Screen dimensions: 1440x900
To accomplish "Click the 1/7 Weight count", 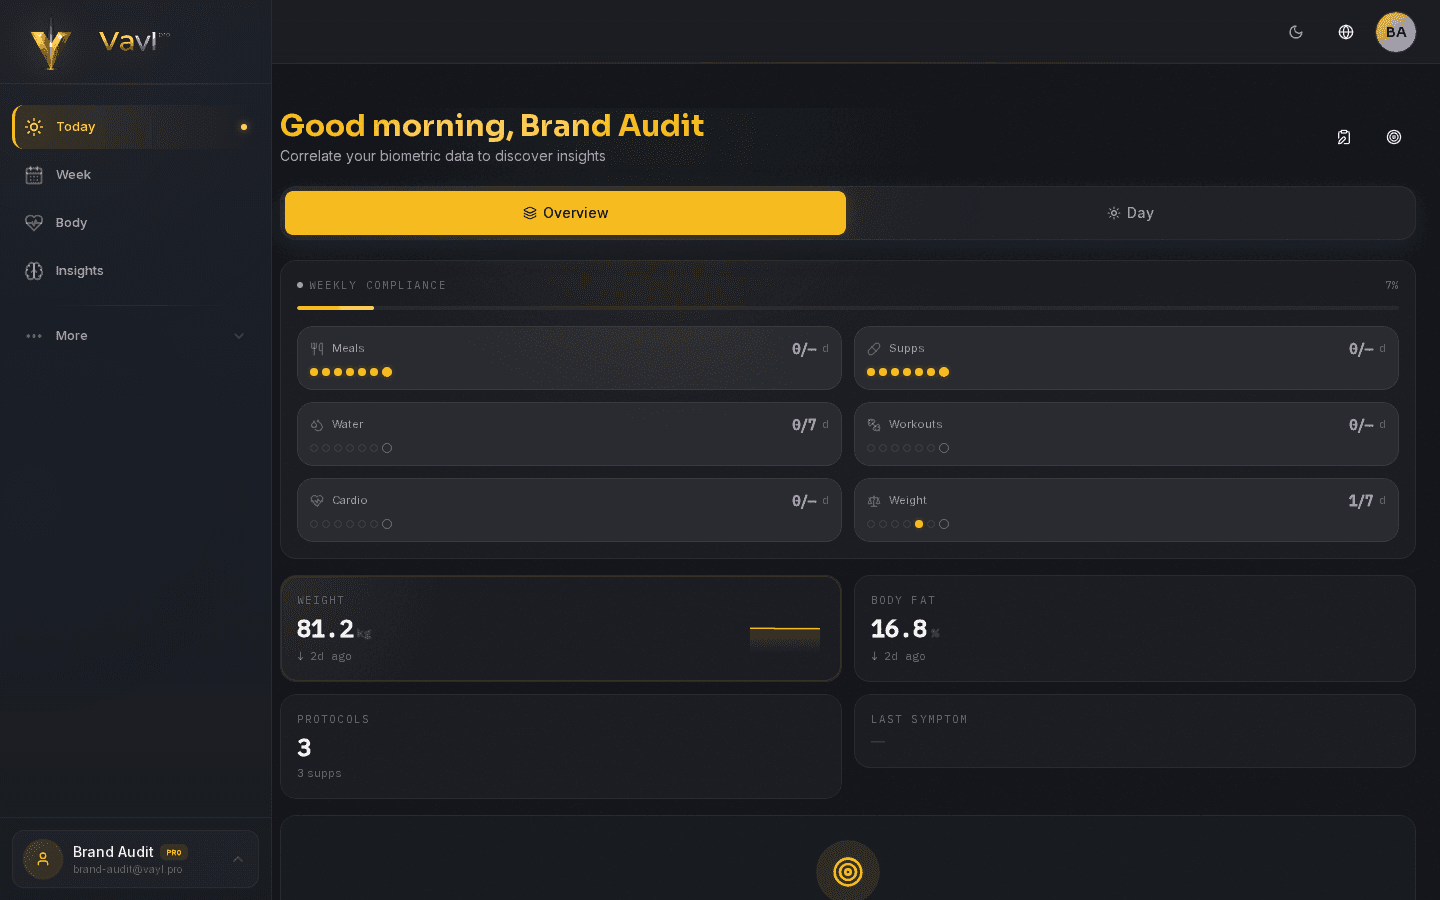I will coord(1360,501).
